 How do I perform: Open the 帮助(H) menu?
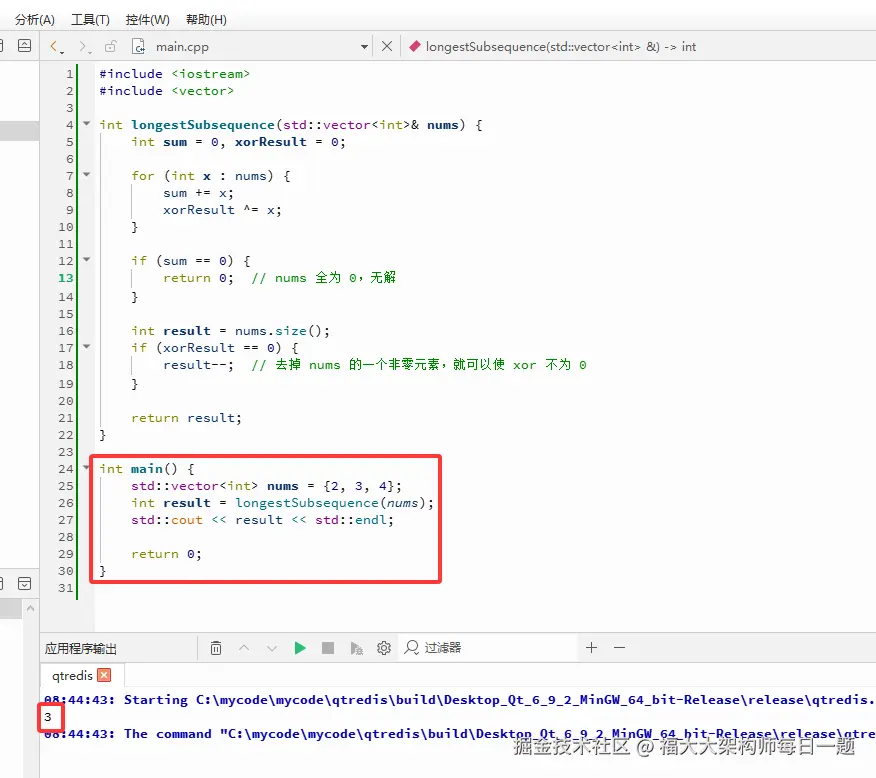[206, 20]
